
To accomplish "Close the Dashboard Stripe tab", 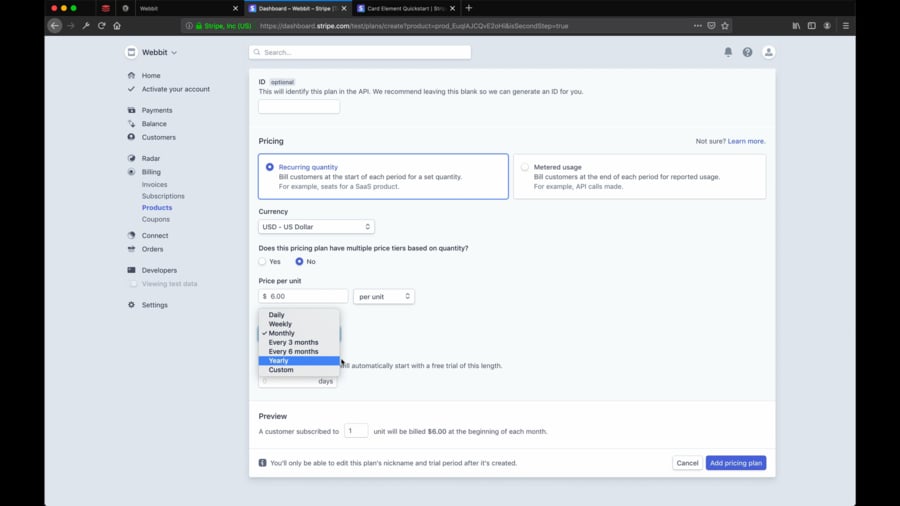I will [x=344, y=9].
